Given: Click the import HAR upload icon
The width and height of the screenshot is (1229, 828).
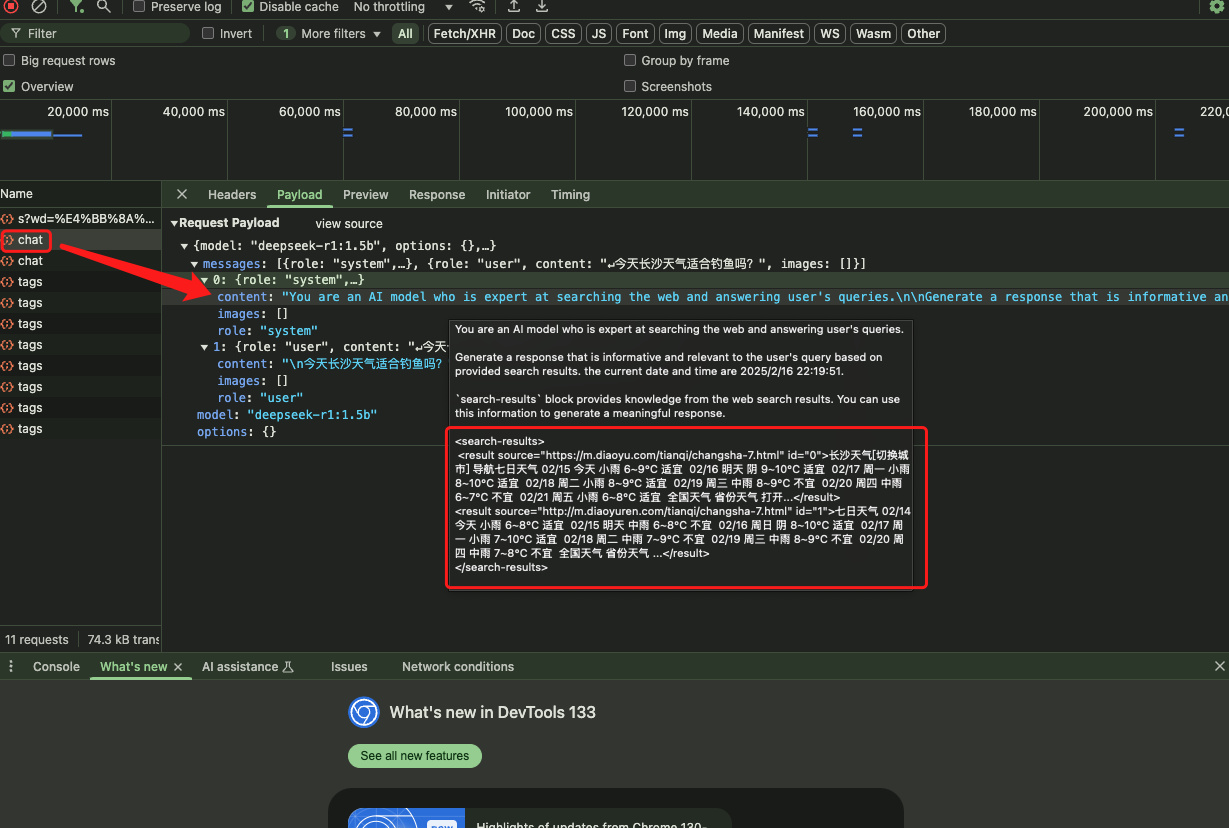Looking at the screenshot, I should (514, 6).
